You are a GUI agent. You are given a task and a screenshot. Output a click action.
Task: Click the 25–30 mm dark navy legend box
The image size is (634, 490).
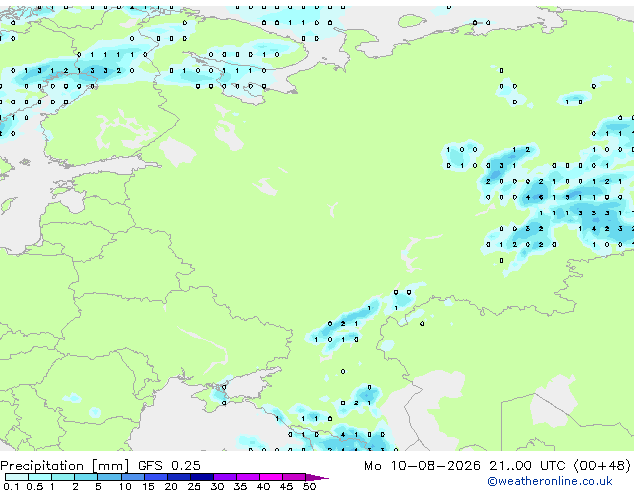[202, 477]
